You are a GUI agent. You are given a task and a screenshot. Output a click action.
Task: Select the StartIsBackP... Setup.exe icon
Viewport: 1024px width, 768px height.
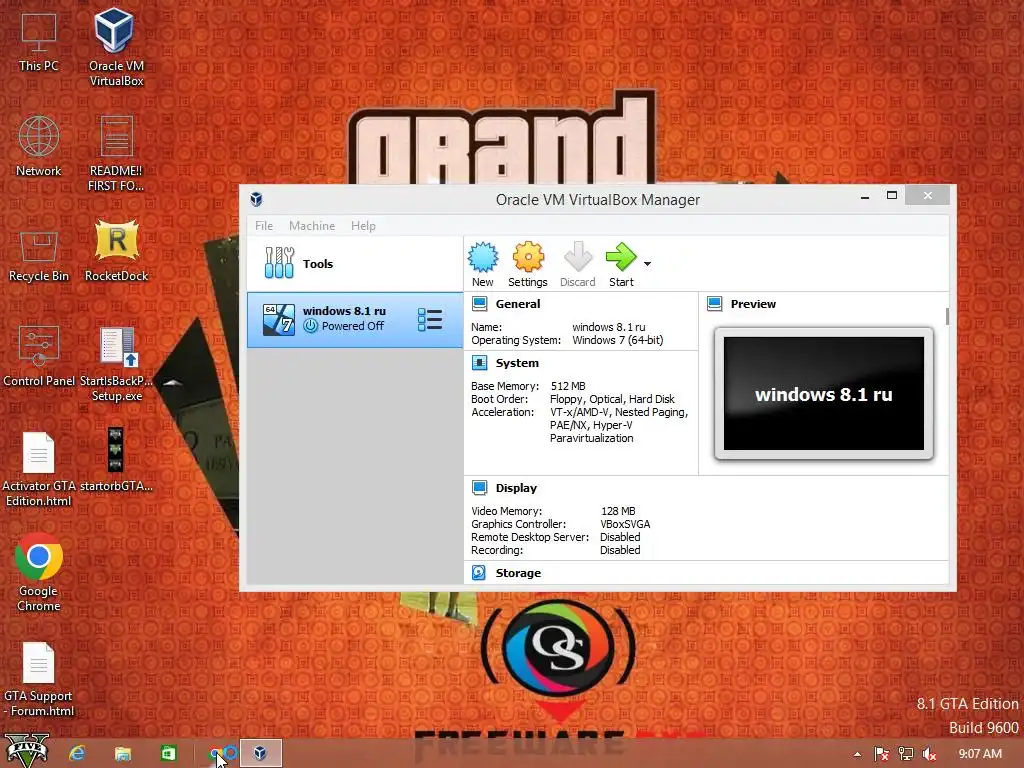pyautogui.click(x=116, y=364)
